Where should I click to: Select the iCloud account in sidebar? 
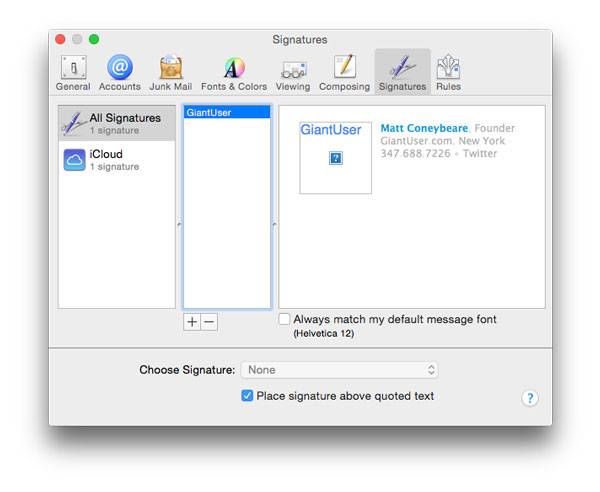coord(117,160)
